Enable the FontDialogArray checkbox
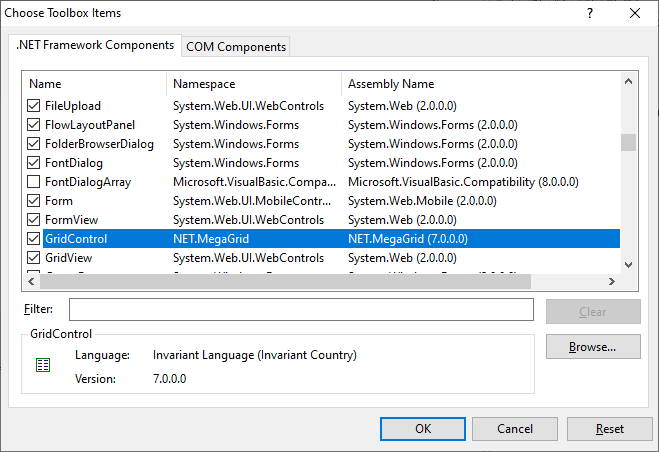The width and height of the screenshot is (659, 452). click(x=34, y=182)
